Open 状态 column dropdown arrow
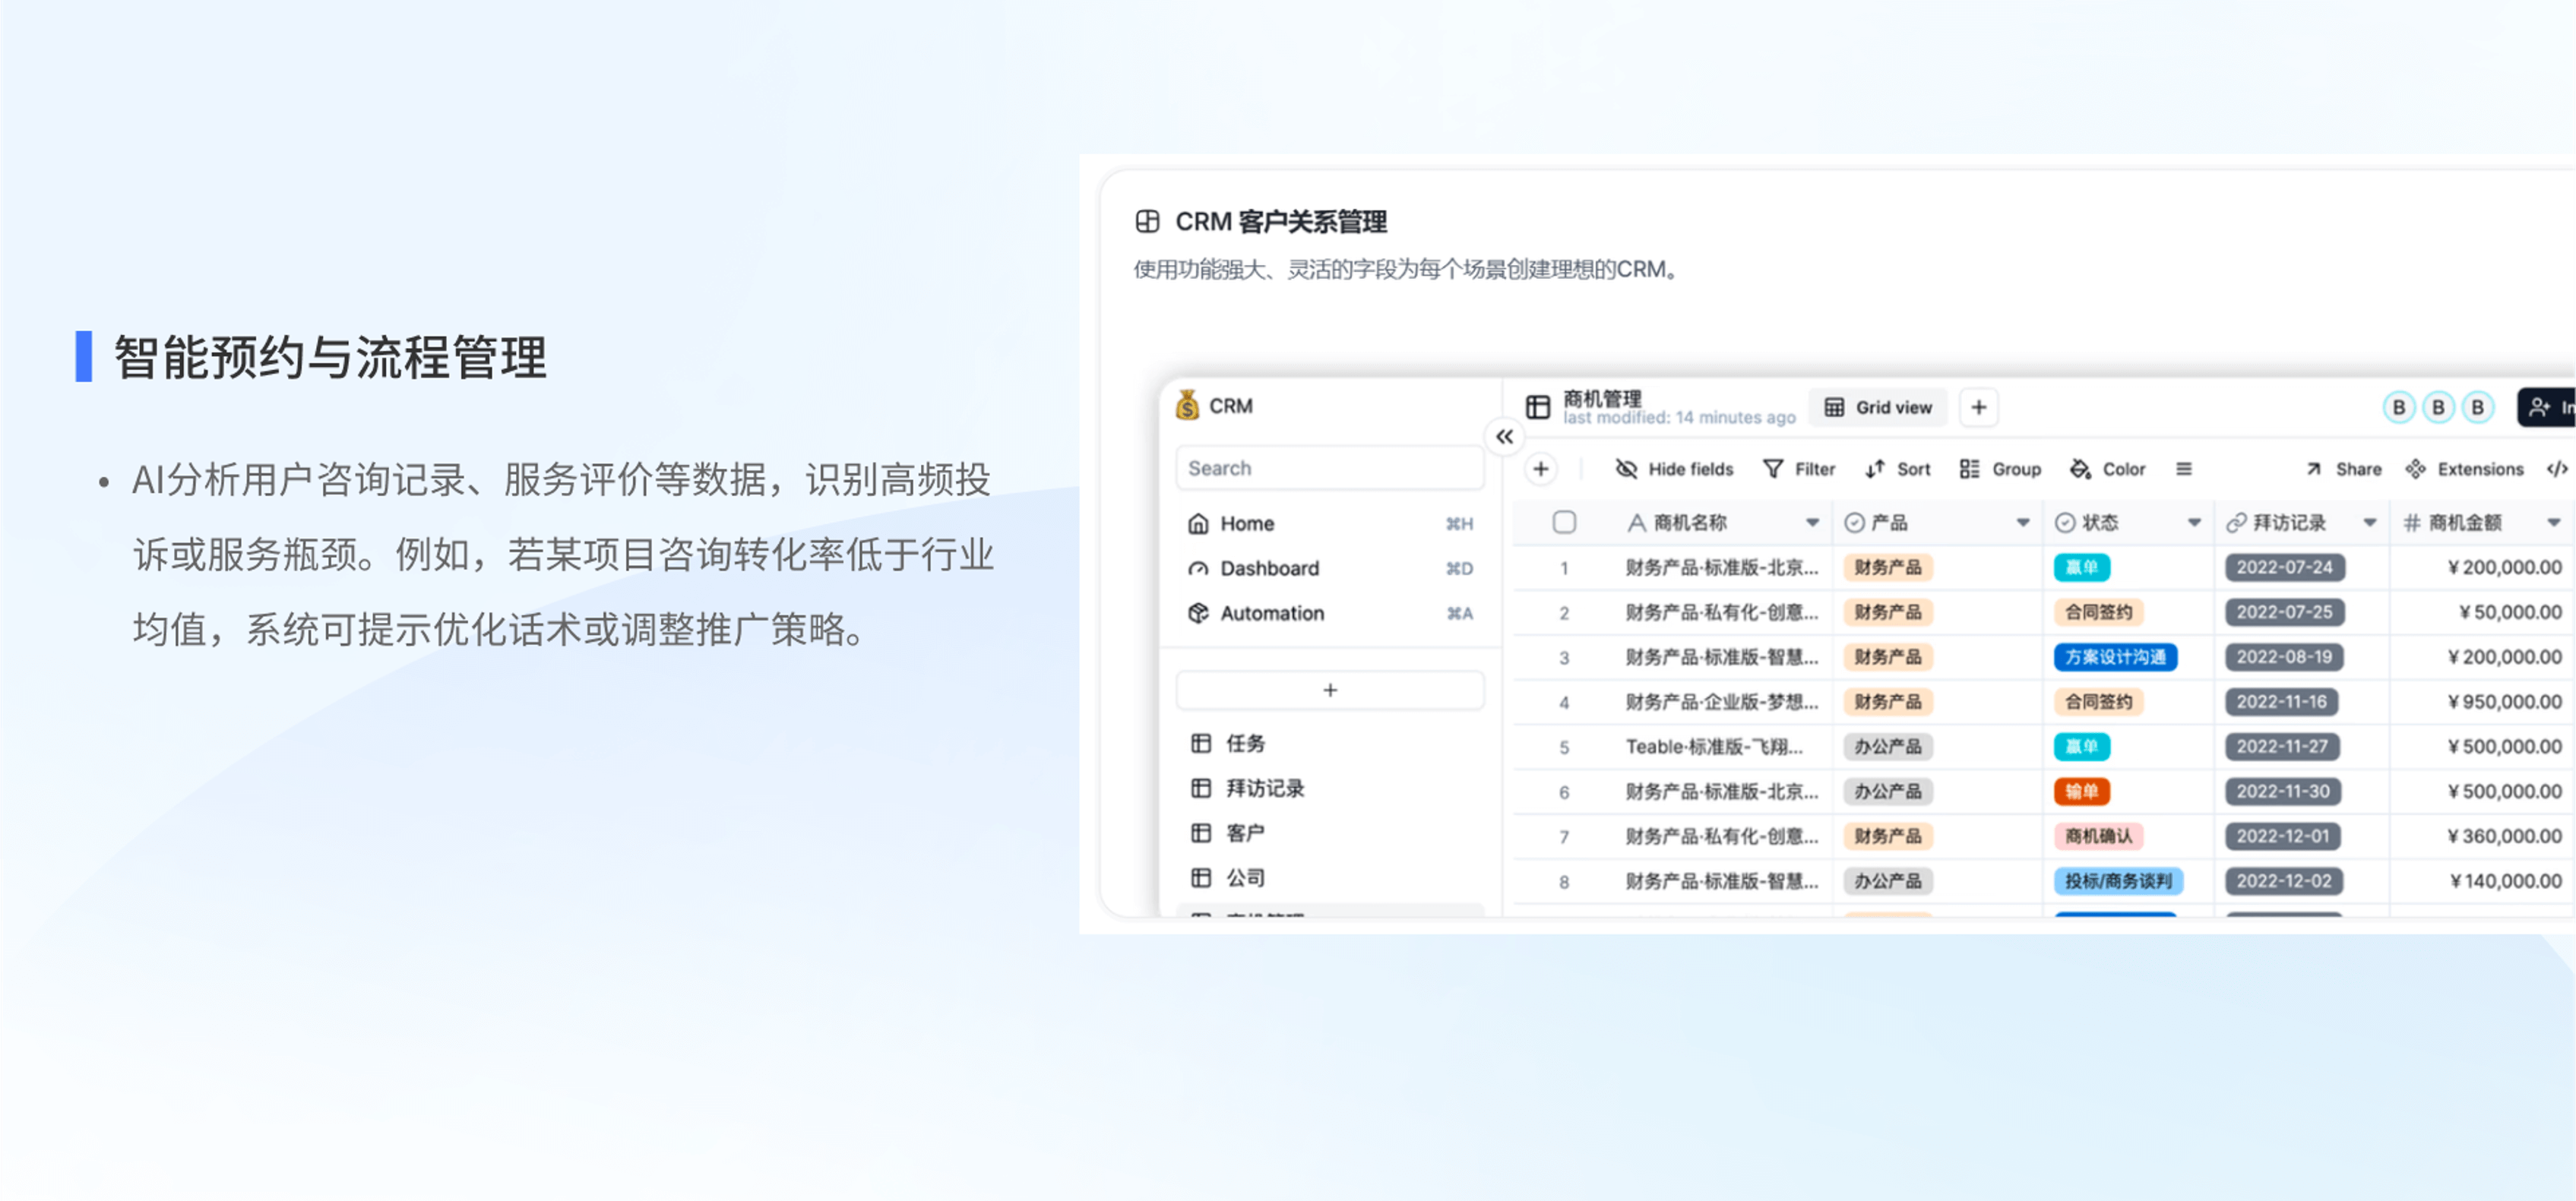Viewport: 2576px width, 1201px height. pos(2194,523)
